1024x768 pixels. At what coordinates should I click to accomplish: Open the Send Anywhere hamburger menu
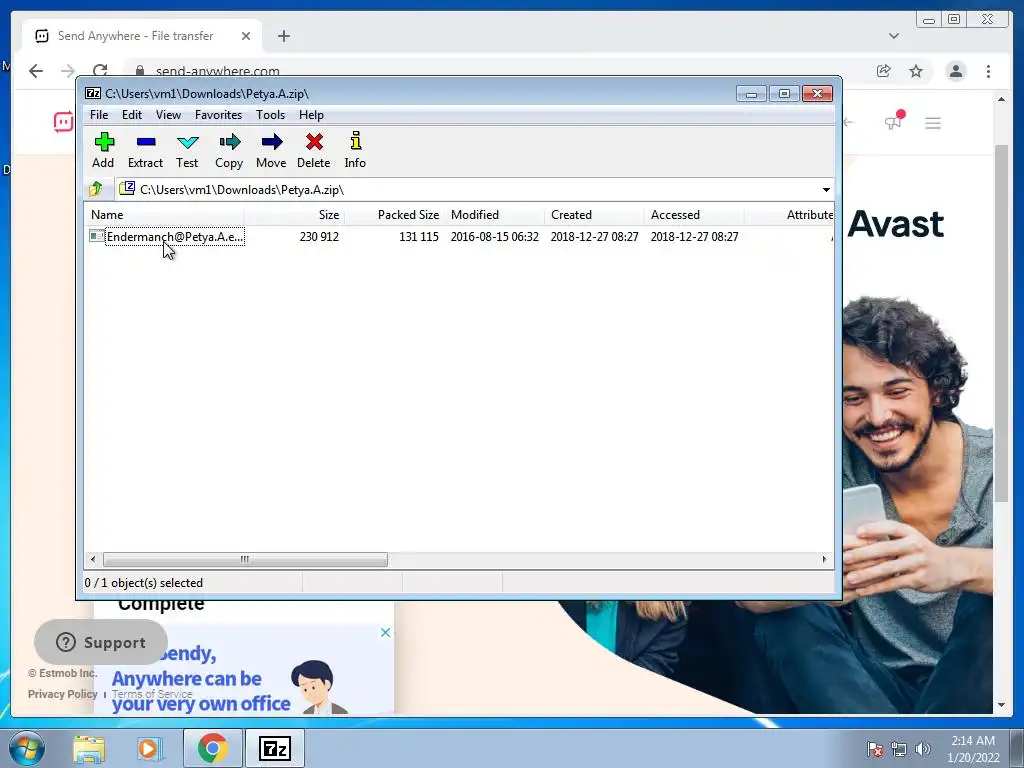click(x=933, y=123)
